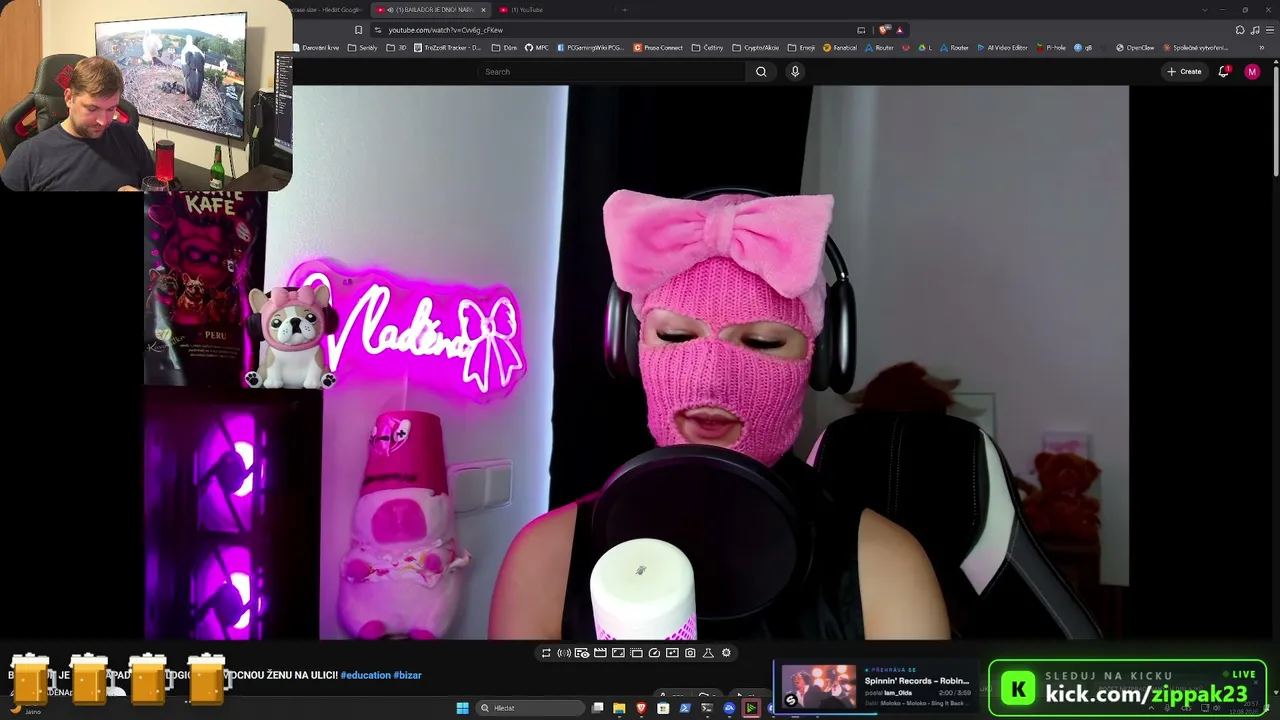This screenshot has width=1280, height=720.
Task: Open the Windows Start menu
Action: click(462, 708)
